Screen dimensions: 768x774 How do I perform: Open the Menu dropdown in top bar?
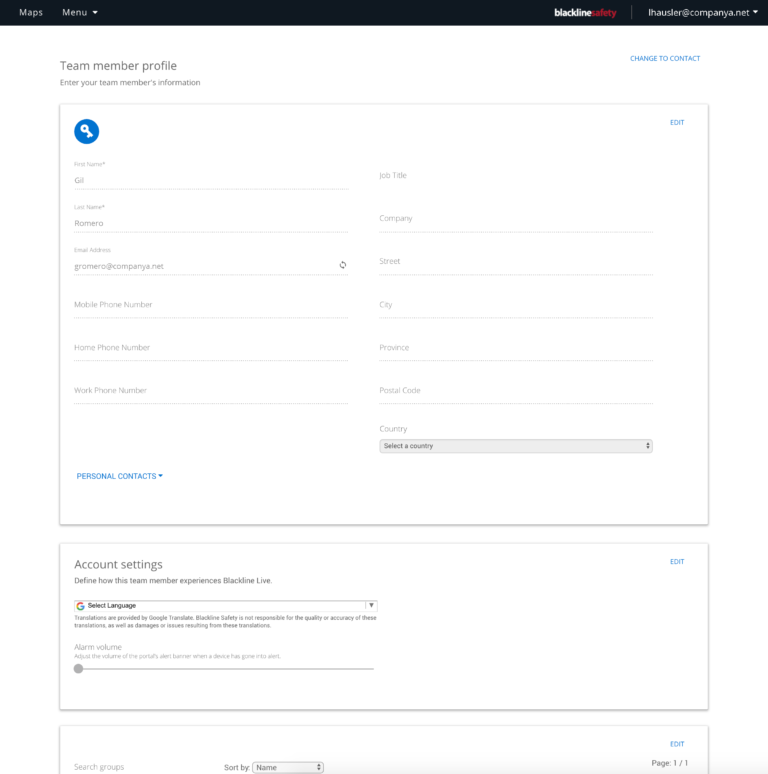[x=80, y=13]
